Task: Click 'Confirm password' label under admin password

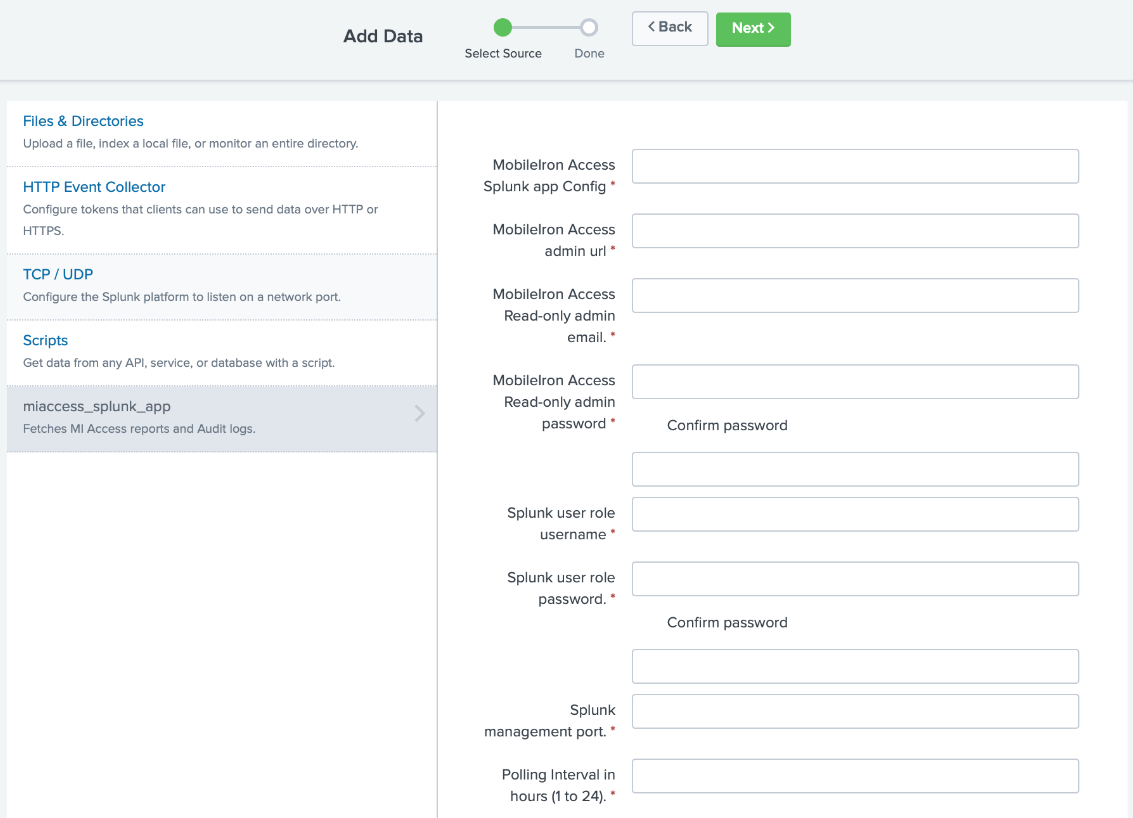Action: (x=727, y=426)
